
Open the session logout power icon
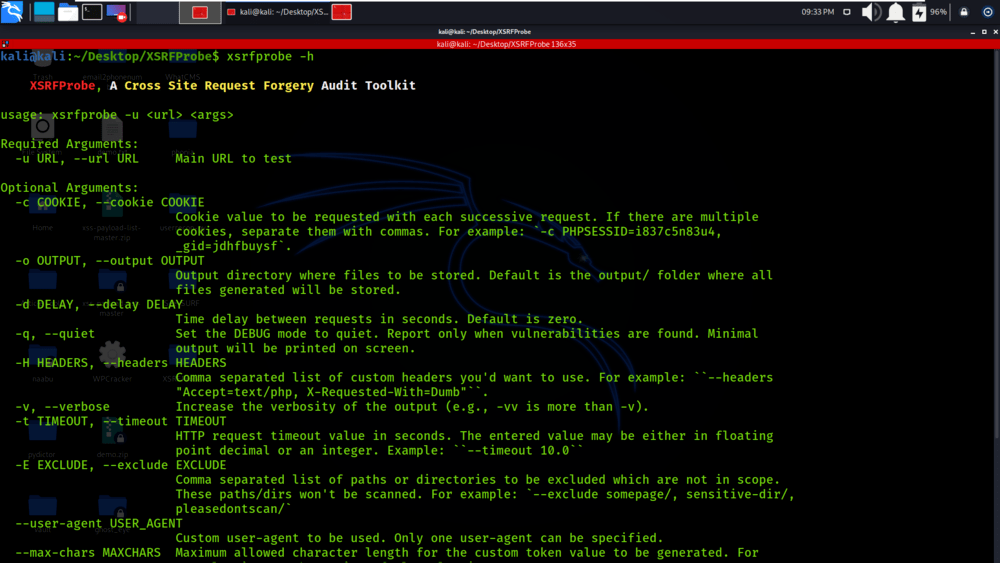click(988, 11)
